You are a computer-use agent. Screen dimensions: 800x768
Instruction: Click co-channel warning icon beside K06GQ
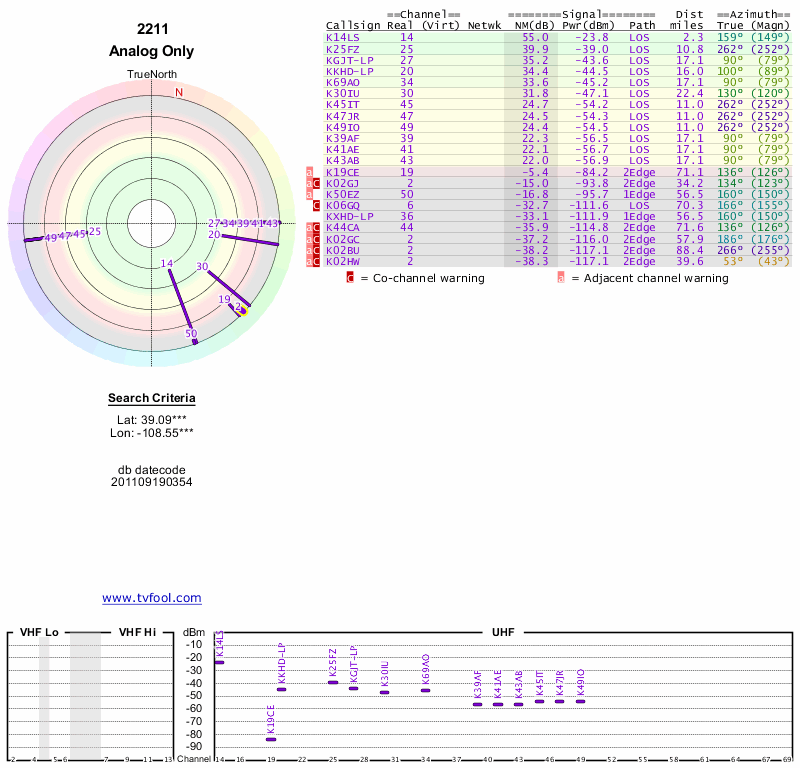317,205
